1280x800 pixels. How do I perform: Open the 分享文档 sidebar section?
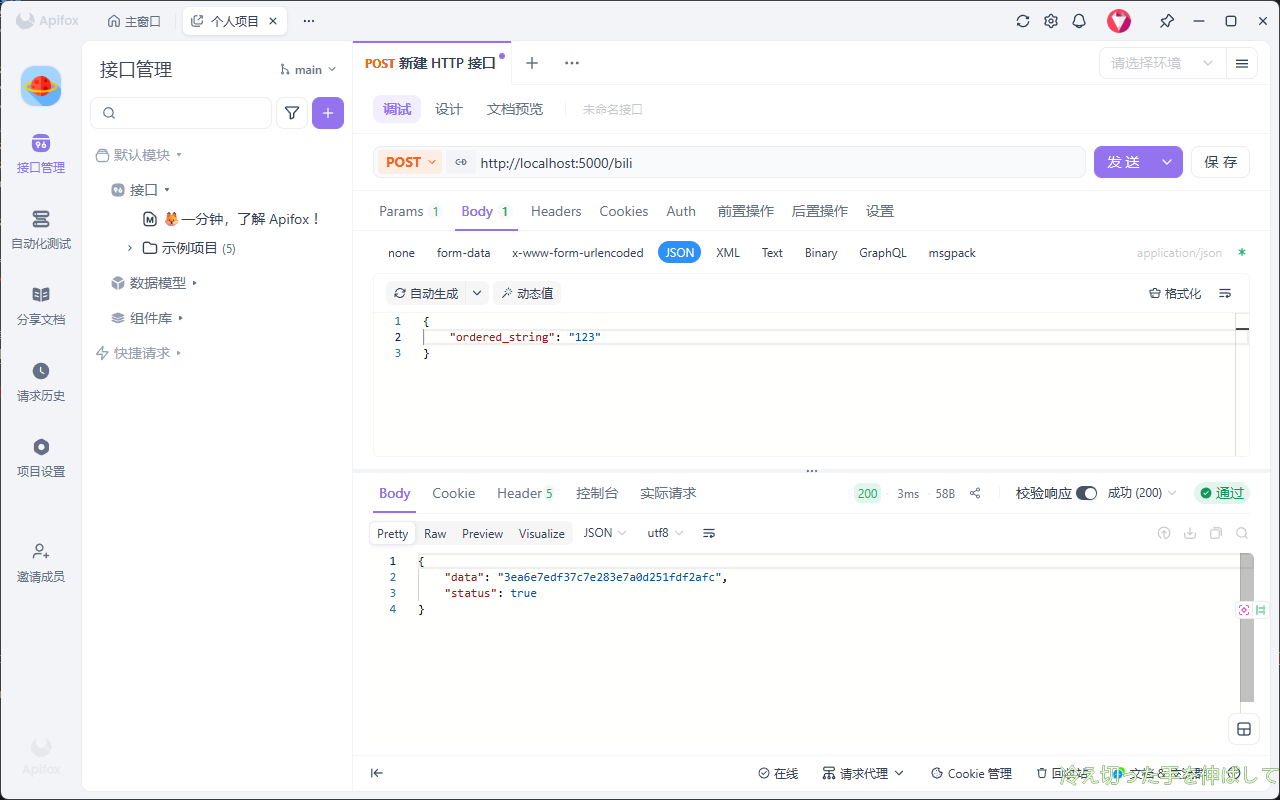point(41,305)
